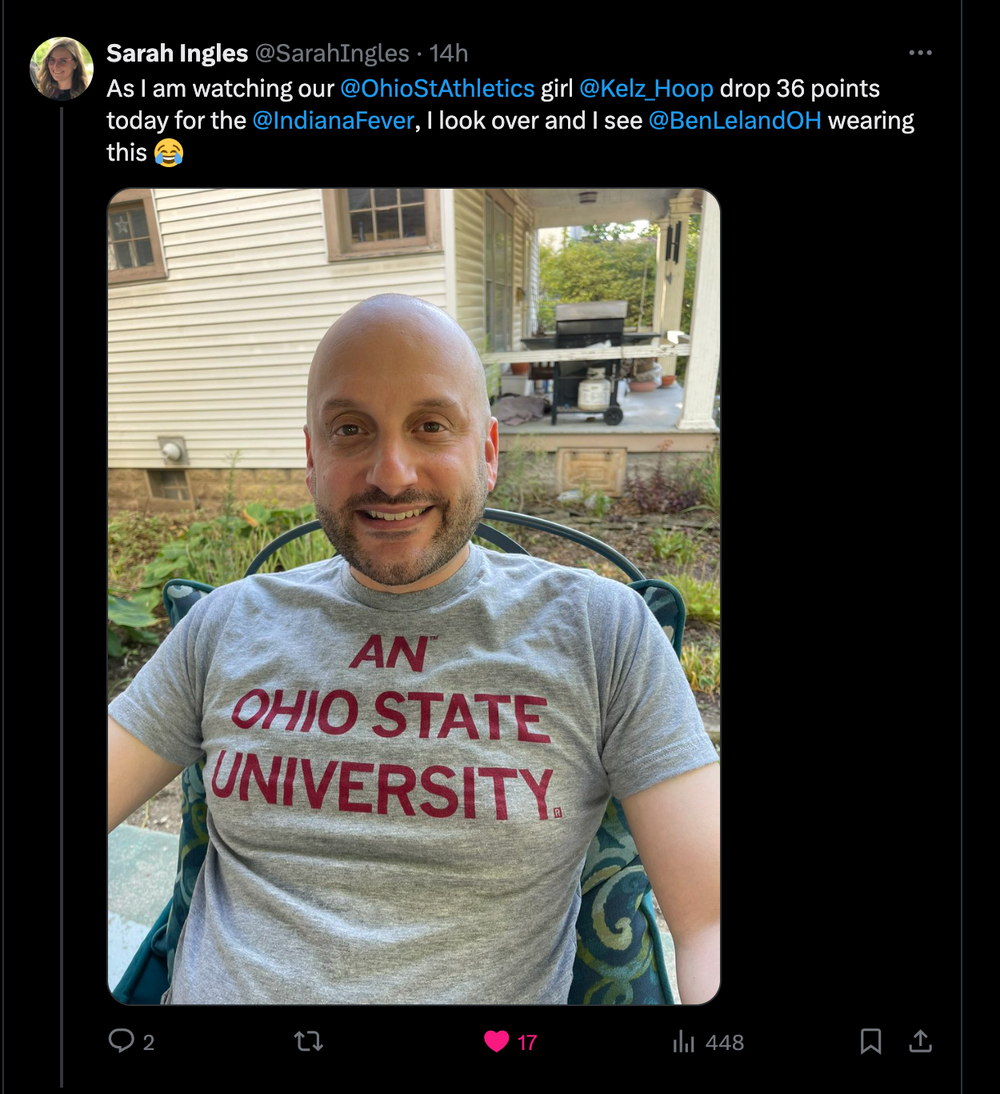
Task: Repost this tweet using the retweet icon
Action: (x=308, y=1041)
